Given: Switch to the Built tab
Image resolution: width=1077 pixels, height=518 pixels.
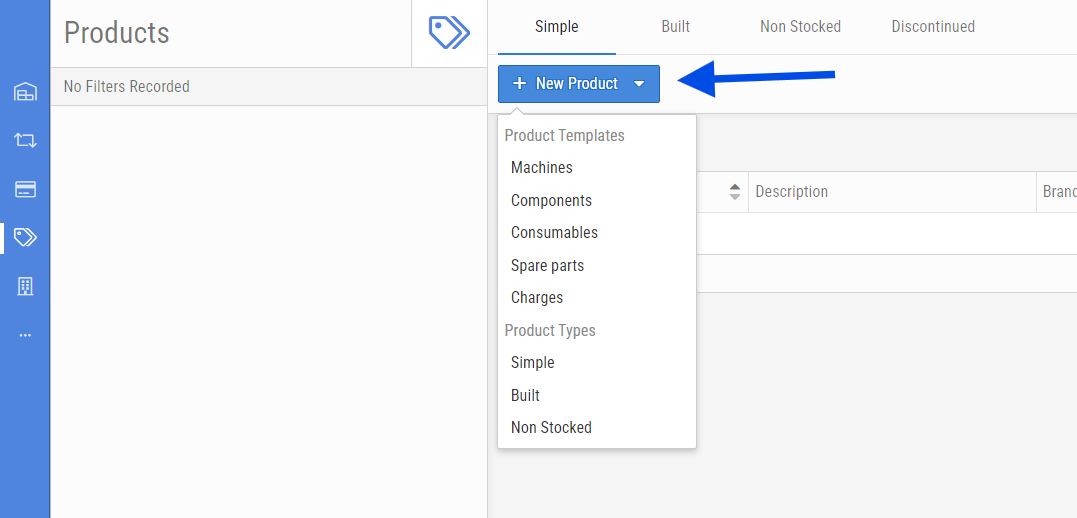Looking at the screenshot, I should click(x=675, y=27).
